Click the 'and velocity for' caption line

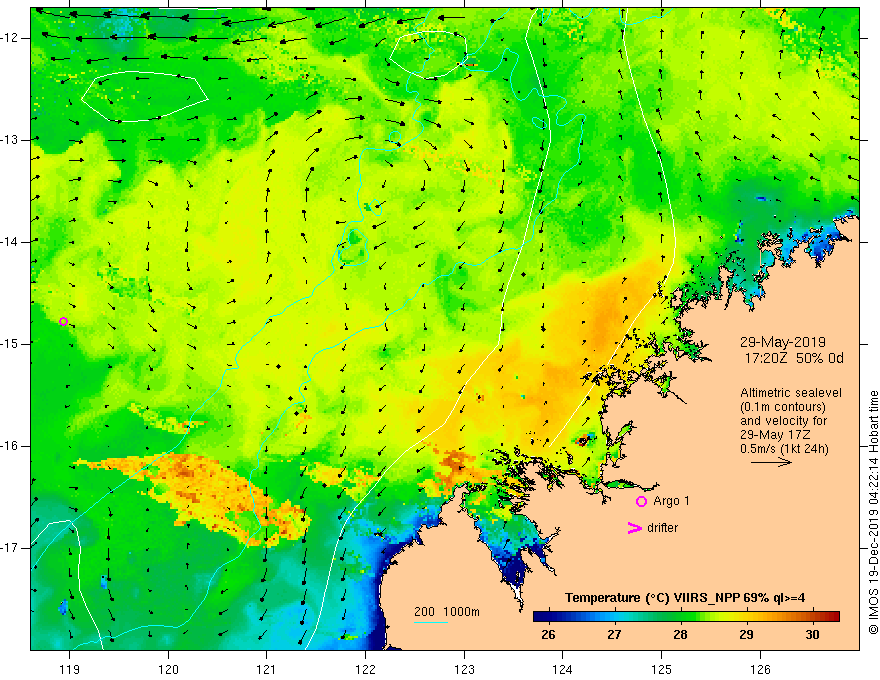783,421
